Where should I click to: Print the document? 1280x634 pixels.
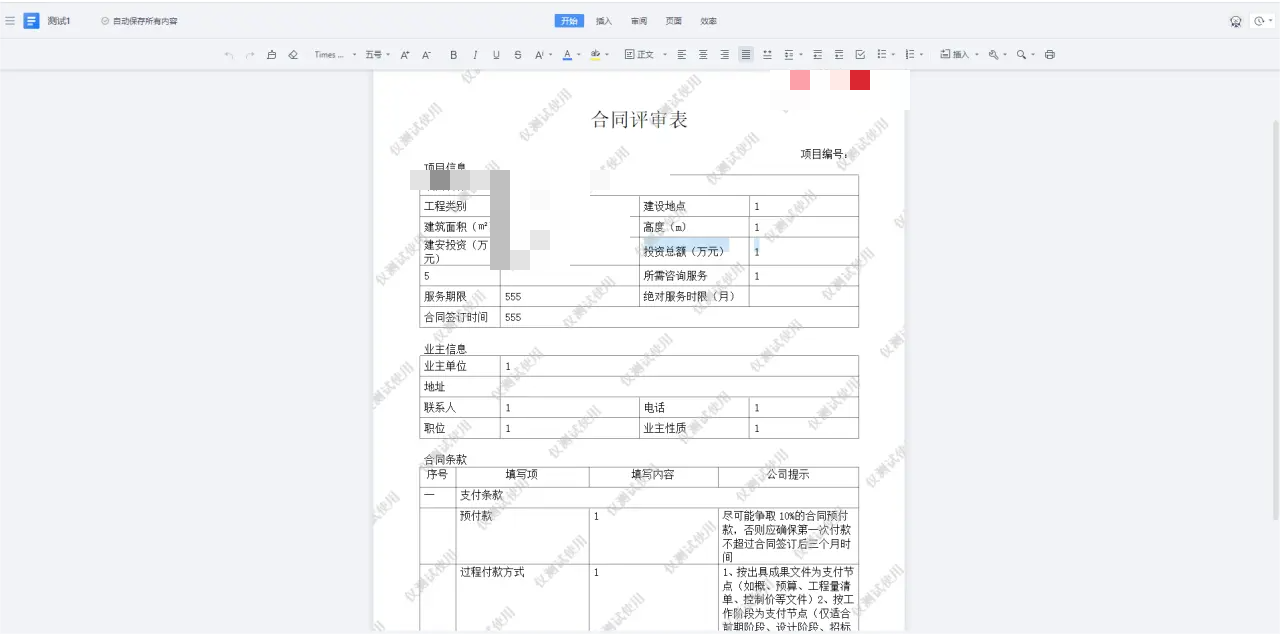pos(1049,55)
